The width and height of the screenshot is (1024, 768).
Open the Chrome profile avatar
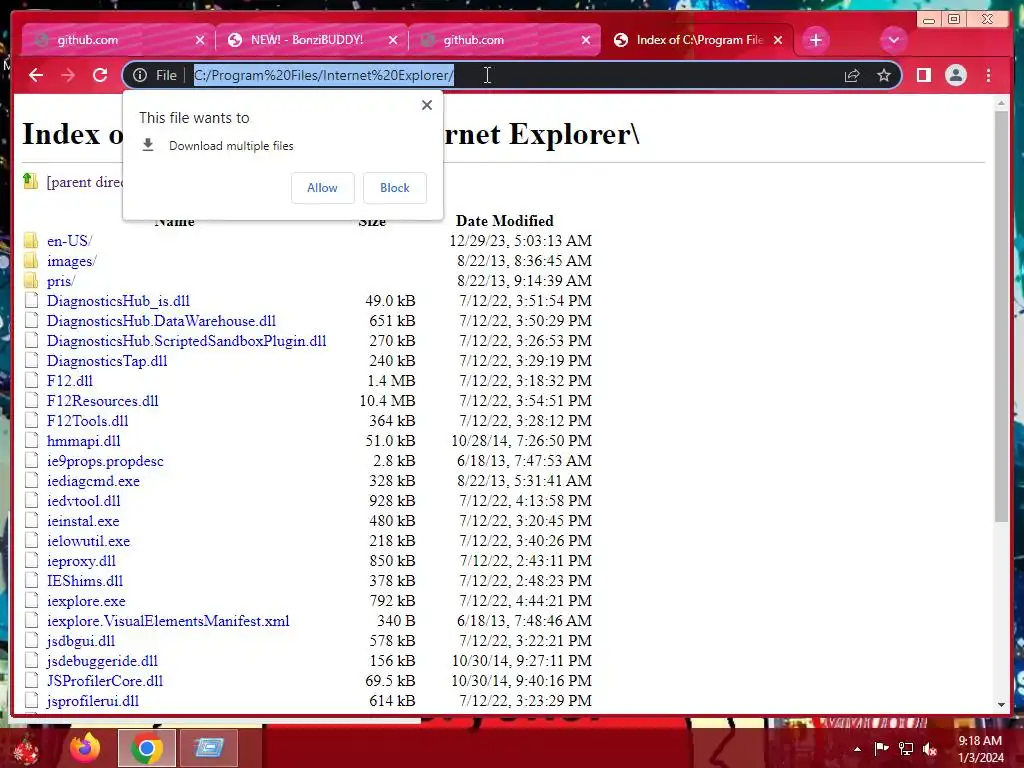tap(955, 75)
